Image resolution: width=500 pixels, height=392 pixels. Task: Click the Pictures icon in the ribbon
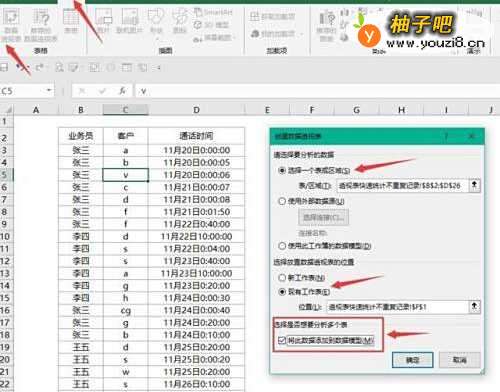[103, 21]
